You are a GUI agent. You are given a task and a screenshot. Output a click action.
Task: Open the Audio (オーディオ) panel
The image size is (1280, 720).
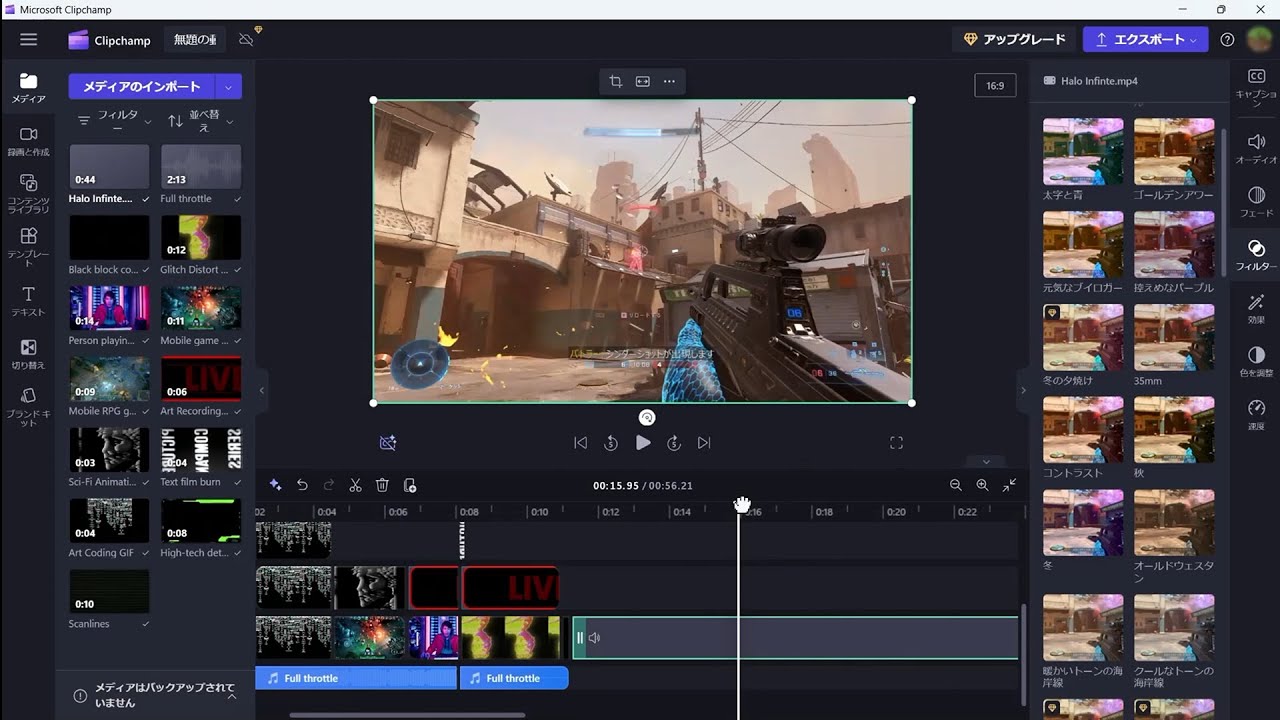[1256, 149]
